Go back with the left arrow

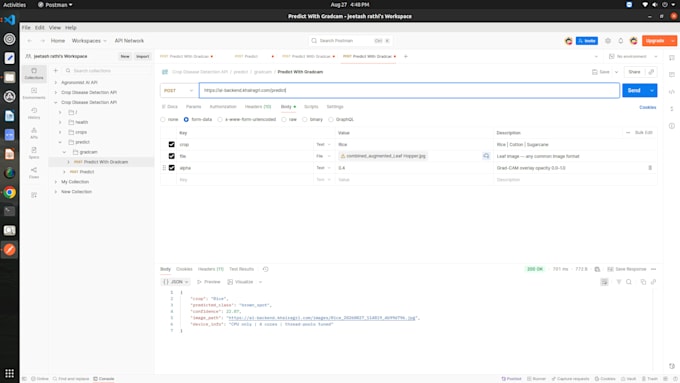(x=29, y=41)
